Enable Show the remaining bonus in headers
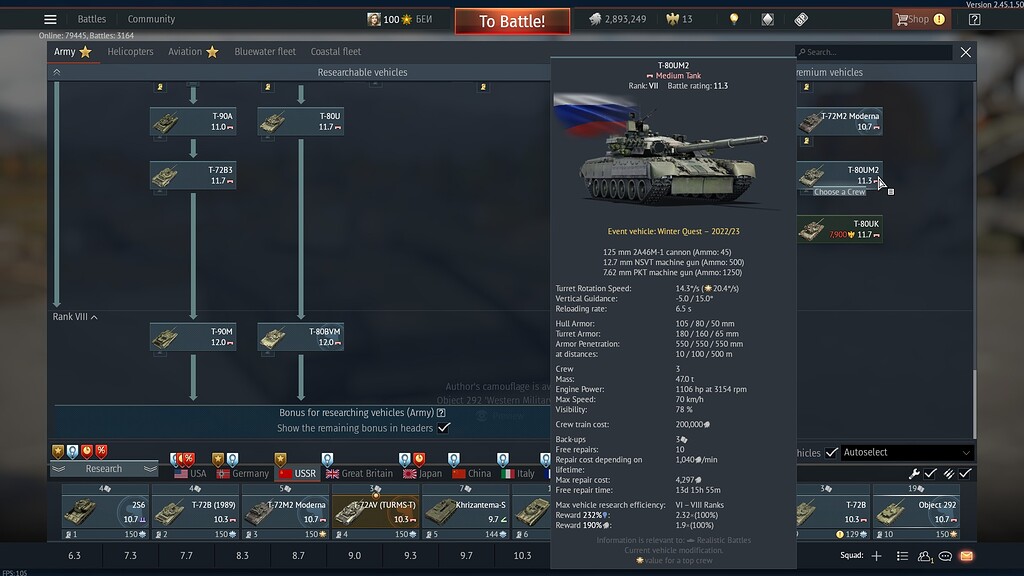 444,427
